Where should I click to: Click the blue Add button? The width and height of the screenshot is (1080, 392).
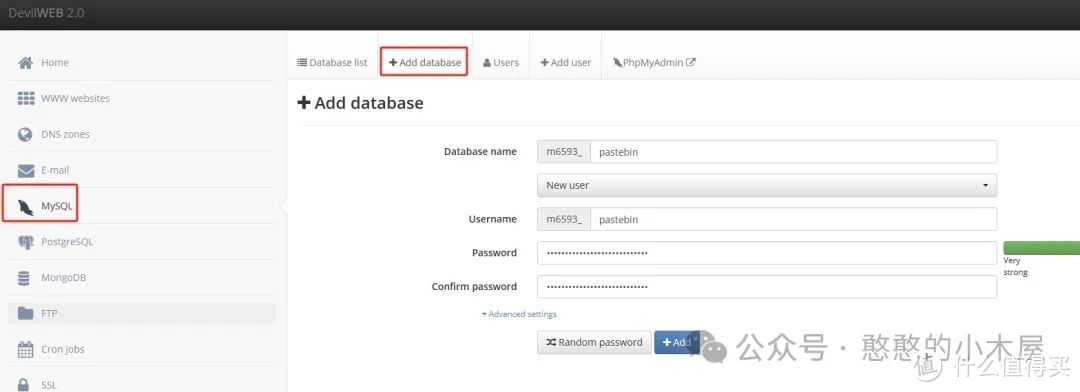click(676, 342)
